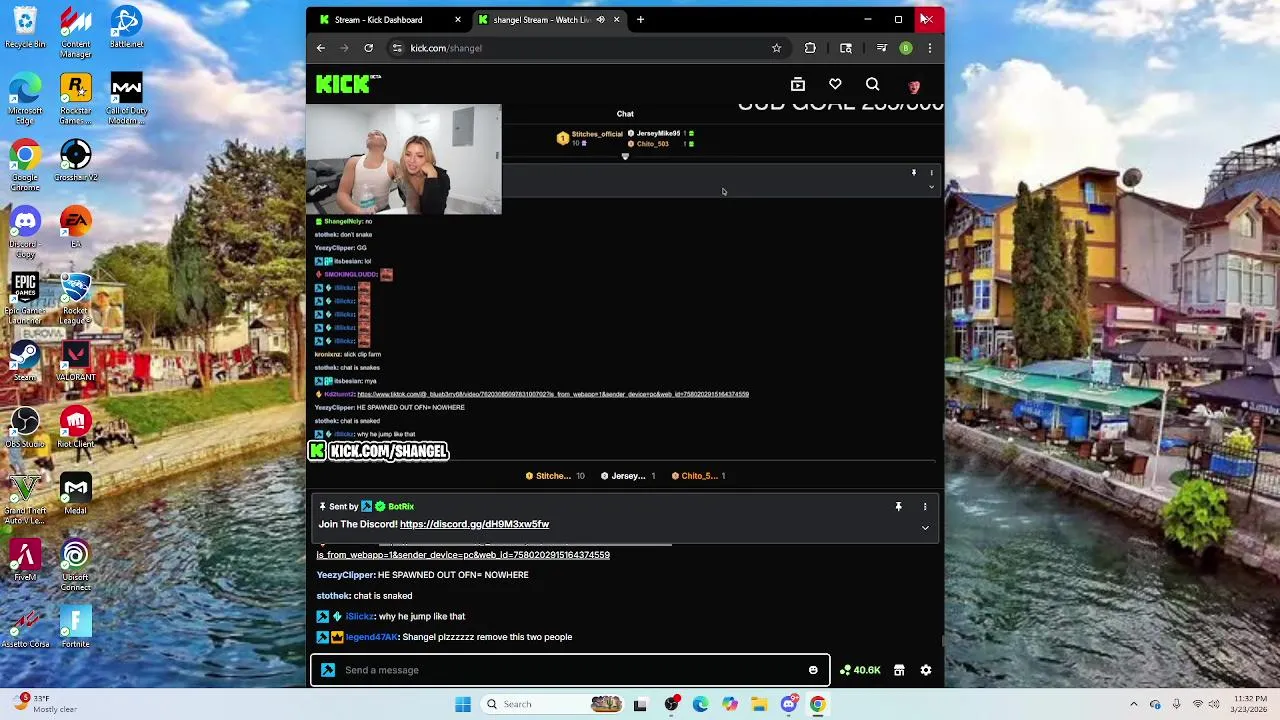The width and height of the screenshot is (1280, 720).
Task: Click the Jersey... gifter entry
Action: click(628, 476)
